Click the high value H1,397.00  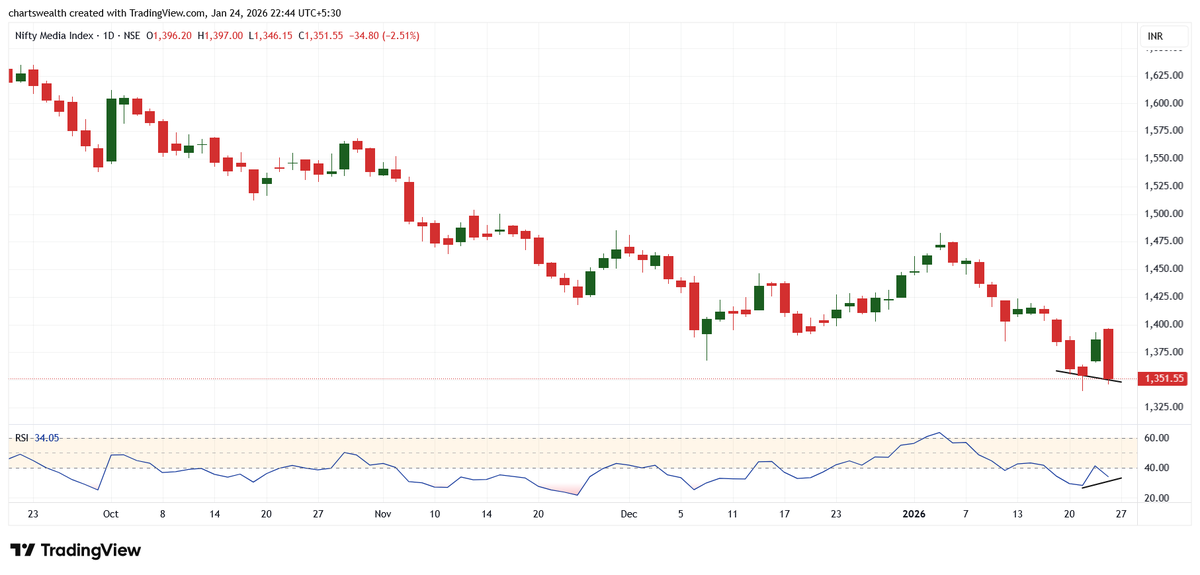pos(220,36)
